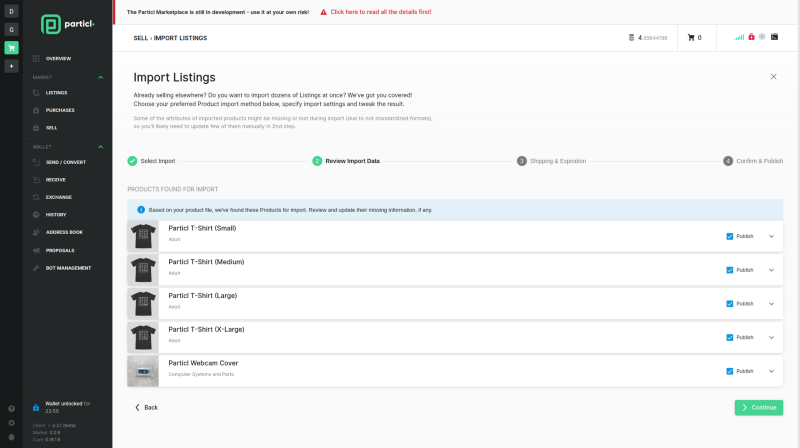800x448 pixels.
Task: Click the balance coins icon in header
Action: click(x=631, y=38)
